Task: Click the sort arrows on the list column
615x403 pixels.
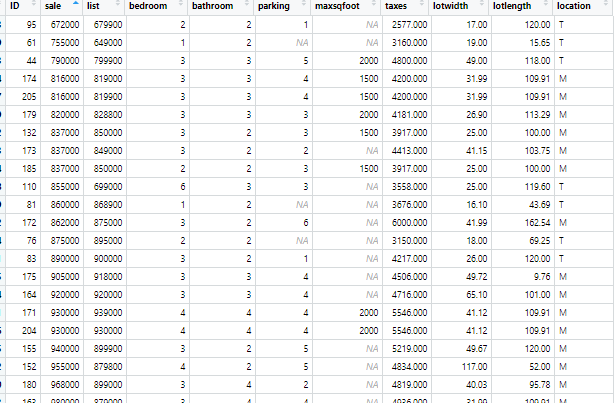Action: [118, 4]
